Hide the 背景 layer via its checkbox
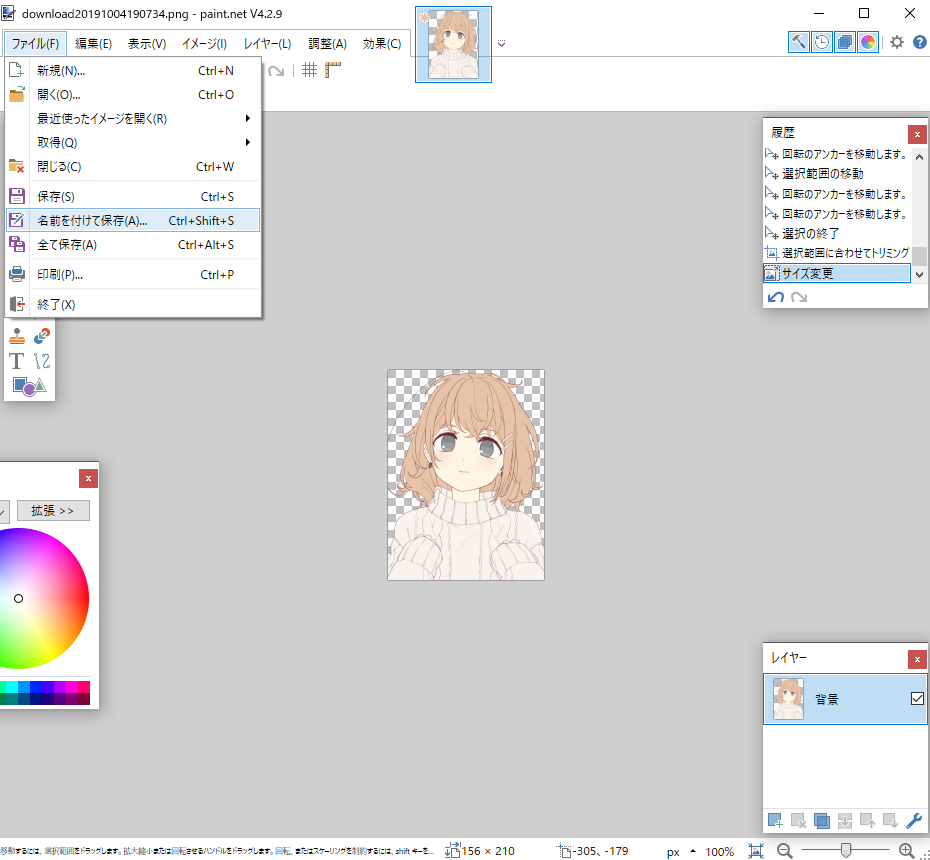Screen dimensions: 930x860 (x=916, y=699)
